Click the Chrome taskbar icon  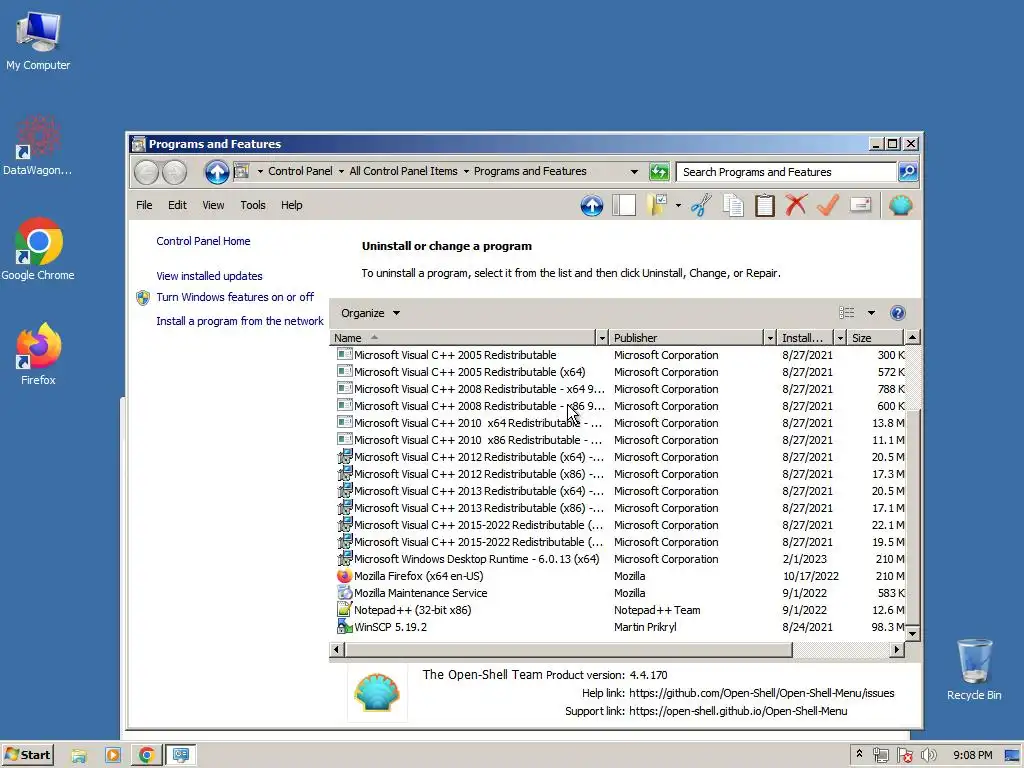(x=146, y=756)
